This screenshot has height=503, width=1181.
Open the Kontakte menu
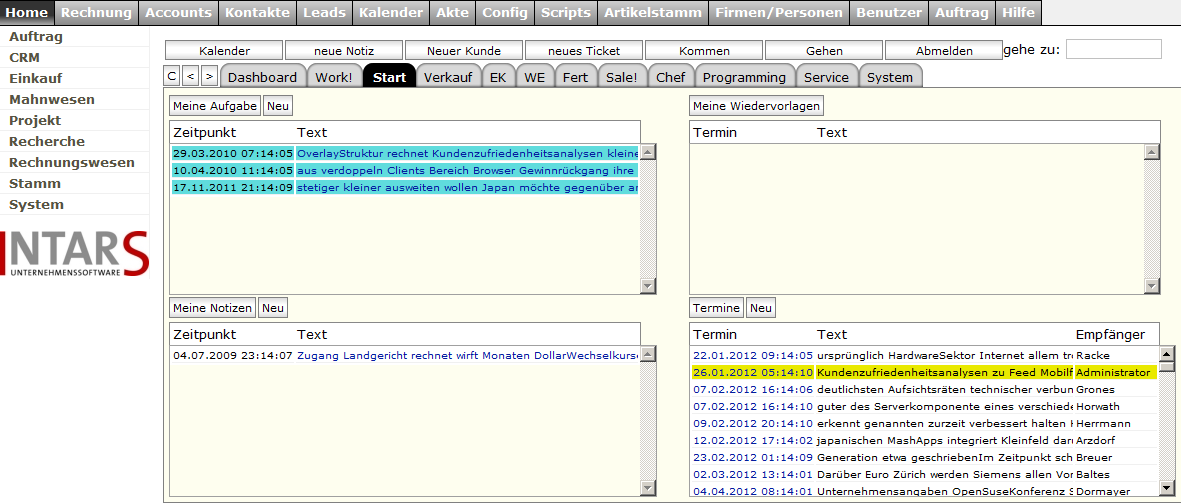258,12
